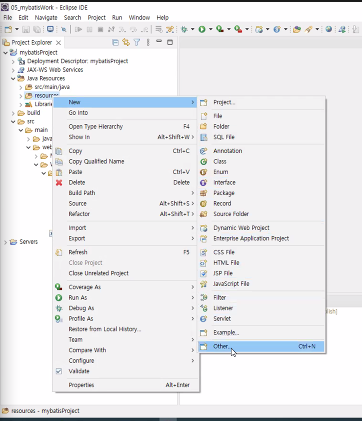The image size is (362, 421).
Task: Select HTML File in New submenu
Action: pos(262,263)
